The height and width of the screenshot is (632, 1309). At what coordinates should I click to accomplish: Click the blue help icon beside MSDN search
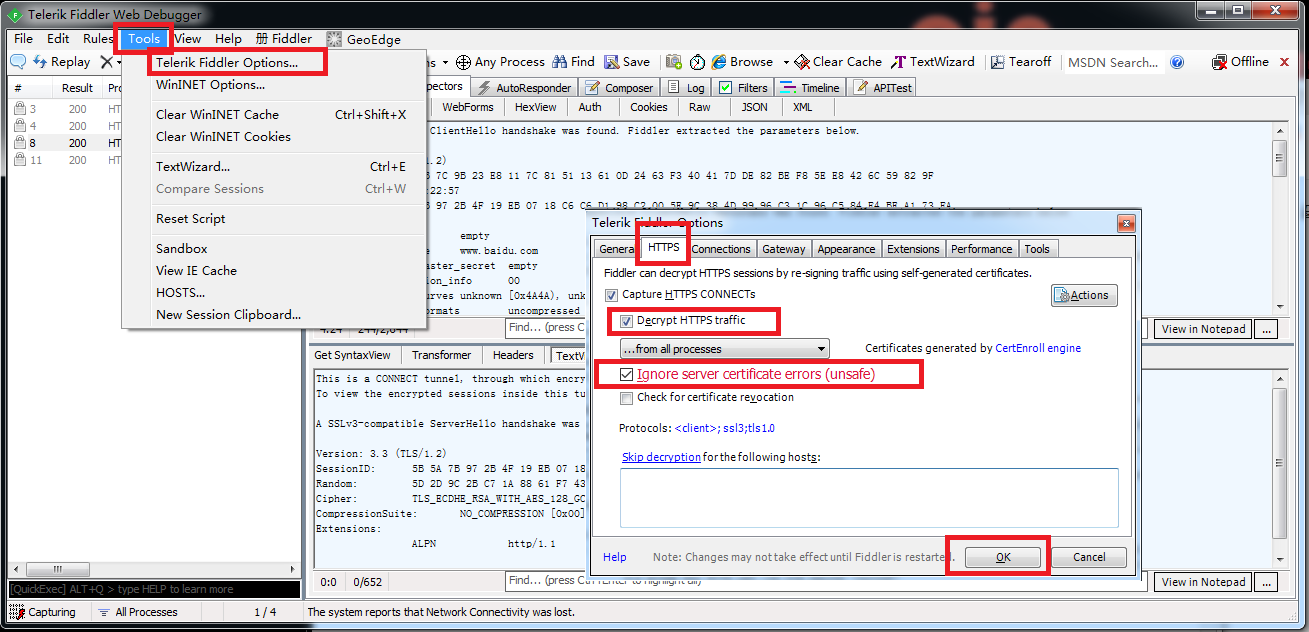[x=1177, y=62]
